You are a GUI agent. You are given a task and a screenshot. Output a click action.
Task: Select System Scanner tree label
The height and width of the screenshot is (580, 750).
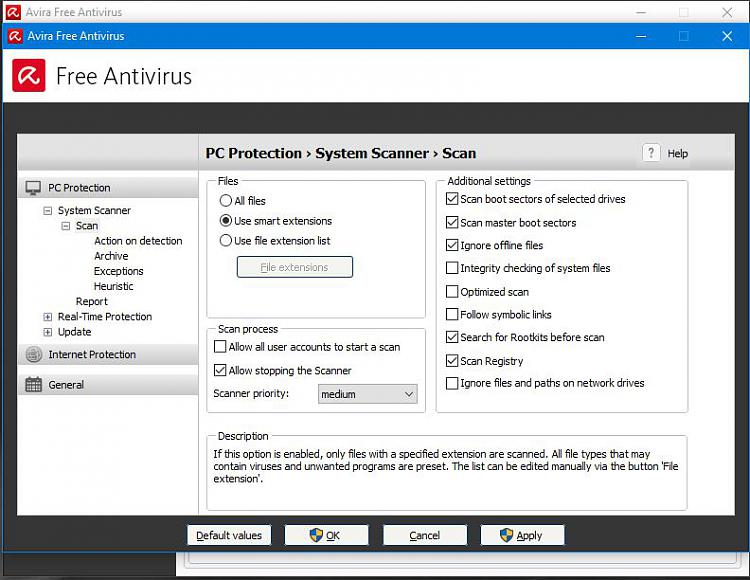click(x=94, y=210)
